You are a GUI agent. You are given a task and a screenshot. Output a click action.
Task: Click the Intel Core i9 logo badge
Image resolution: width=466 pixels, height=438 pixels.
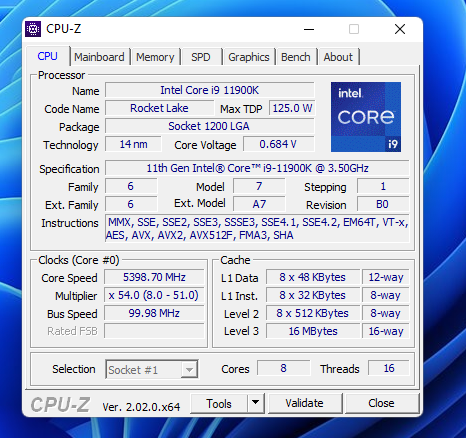coord(366,117)
